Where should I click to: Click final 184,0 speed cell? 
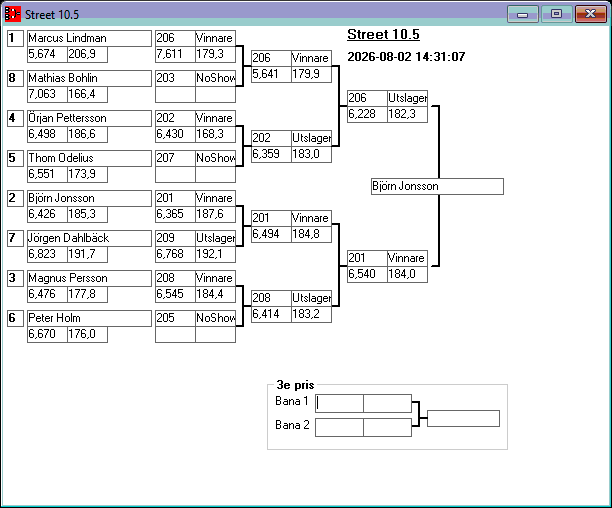[x=407, y=274]
